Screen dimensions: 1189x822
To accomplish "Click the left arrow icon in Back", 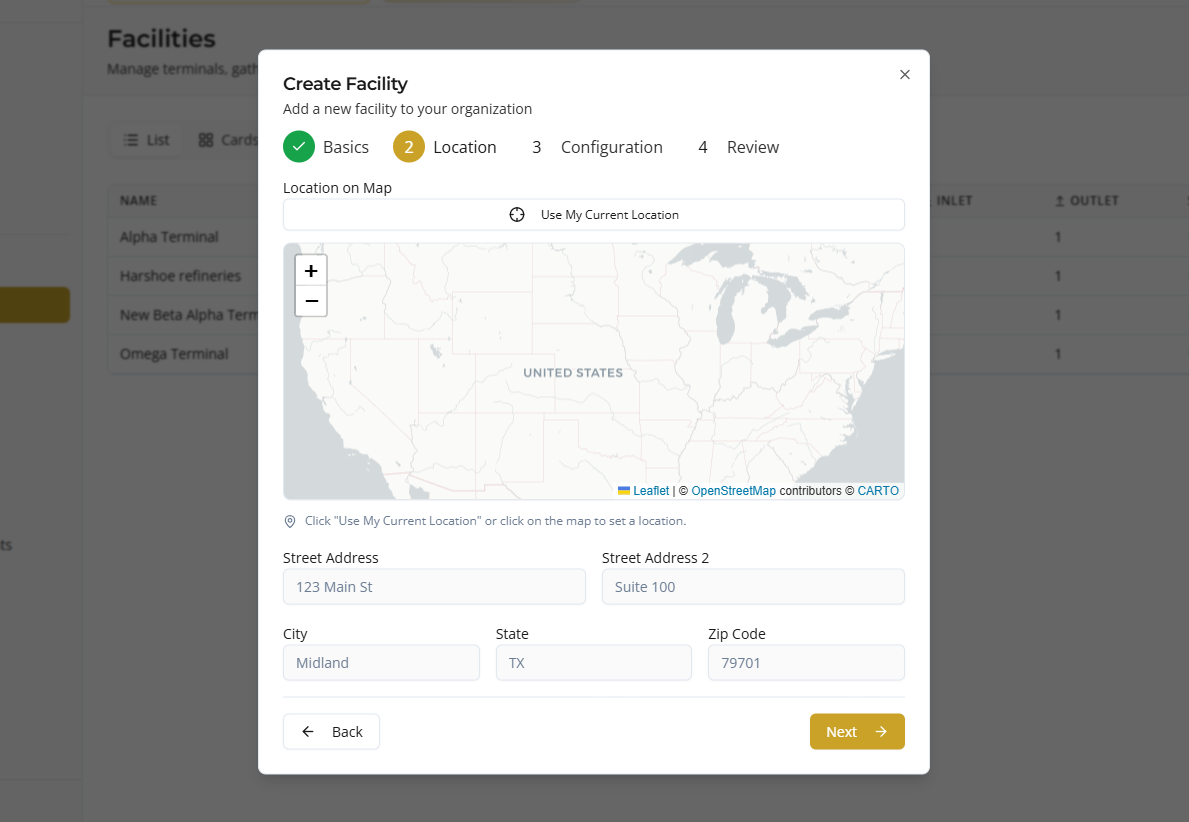I will coord(308,732).
